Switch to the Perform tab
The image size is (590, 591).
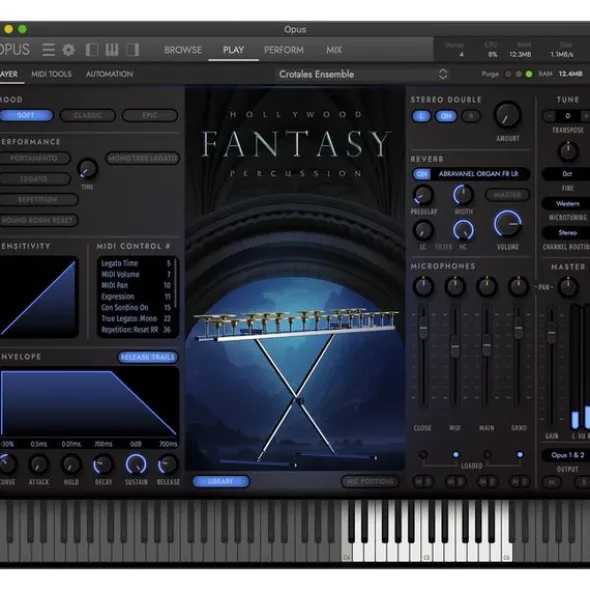pyautogui.click(x=284, y=50)
